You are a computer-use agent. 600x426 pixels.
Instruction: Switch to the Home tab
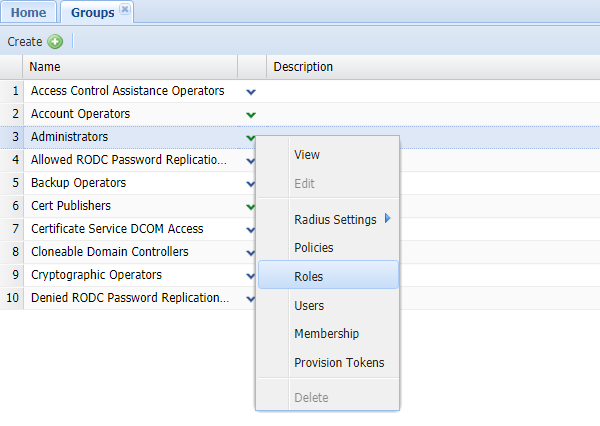pyautogui.click(x=28, y=12)
